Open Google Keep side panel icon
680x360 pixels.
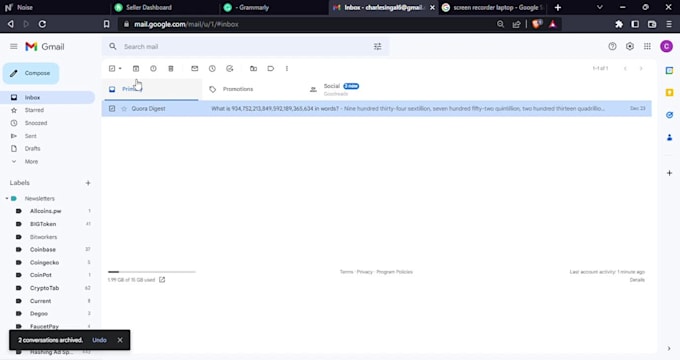(669, 92)
